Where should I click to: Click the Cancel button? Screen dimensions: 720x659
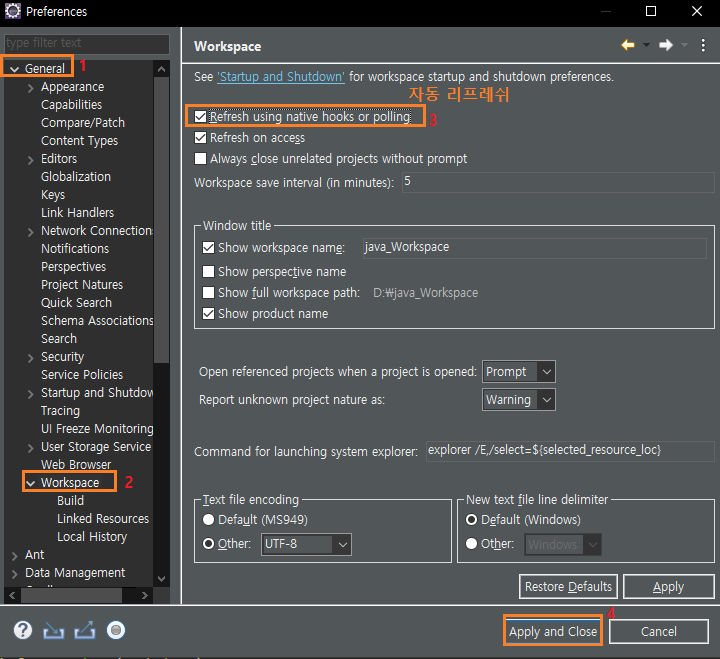658,631
